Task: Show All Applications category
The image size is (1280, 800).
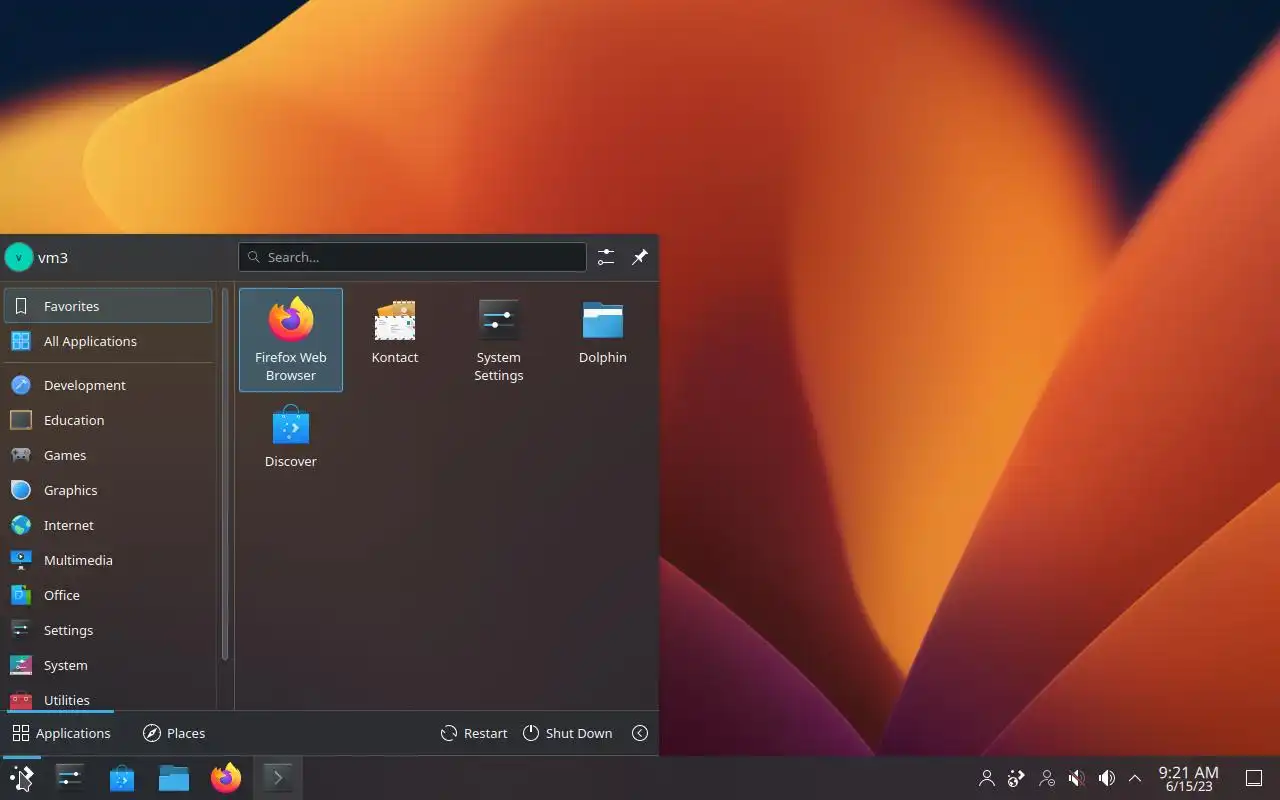Action: (108, 341)
